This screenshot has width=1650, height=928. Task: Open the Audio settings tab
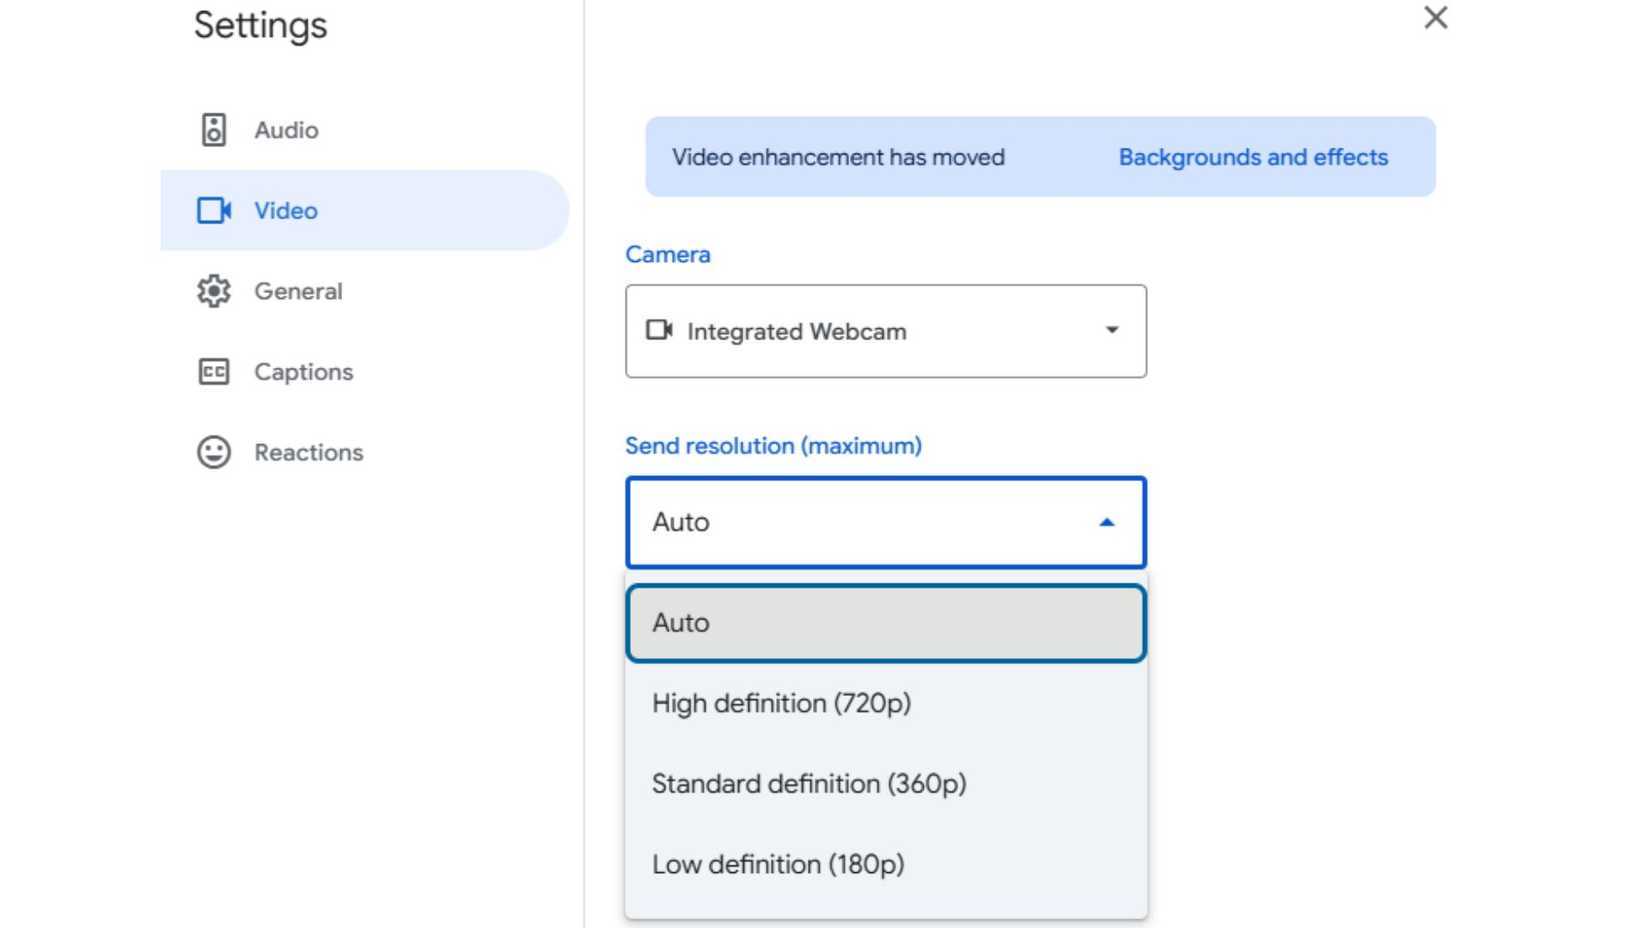(365, 130)
